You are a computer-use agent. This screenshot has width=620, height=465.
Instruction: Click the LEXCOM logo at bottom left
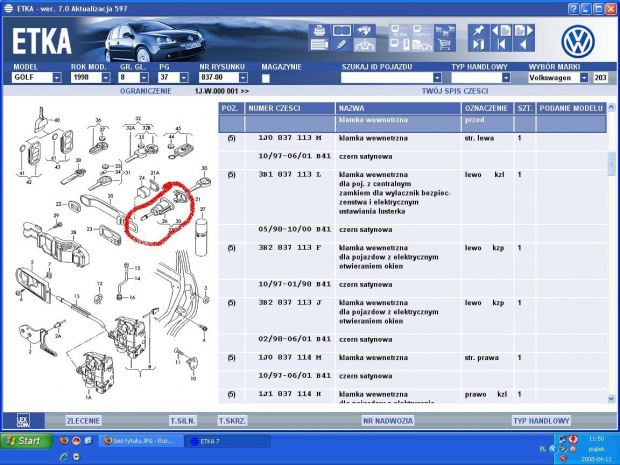pos(23,420)
